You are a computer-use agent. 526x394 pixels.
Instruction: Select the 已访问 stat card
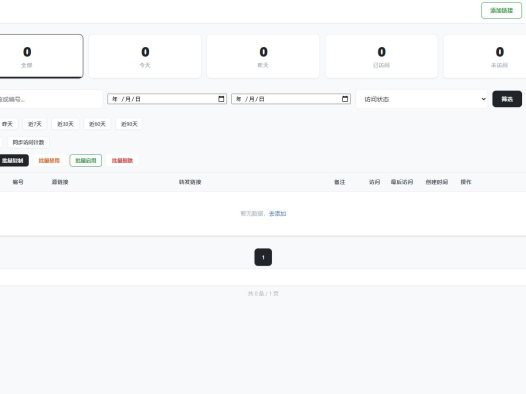[x=381, y=56]
